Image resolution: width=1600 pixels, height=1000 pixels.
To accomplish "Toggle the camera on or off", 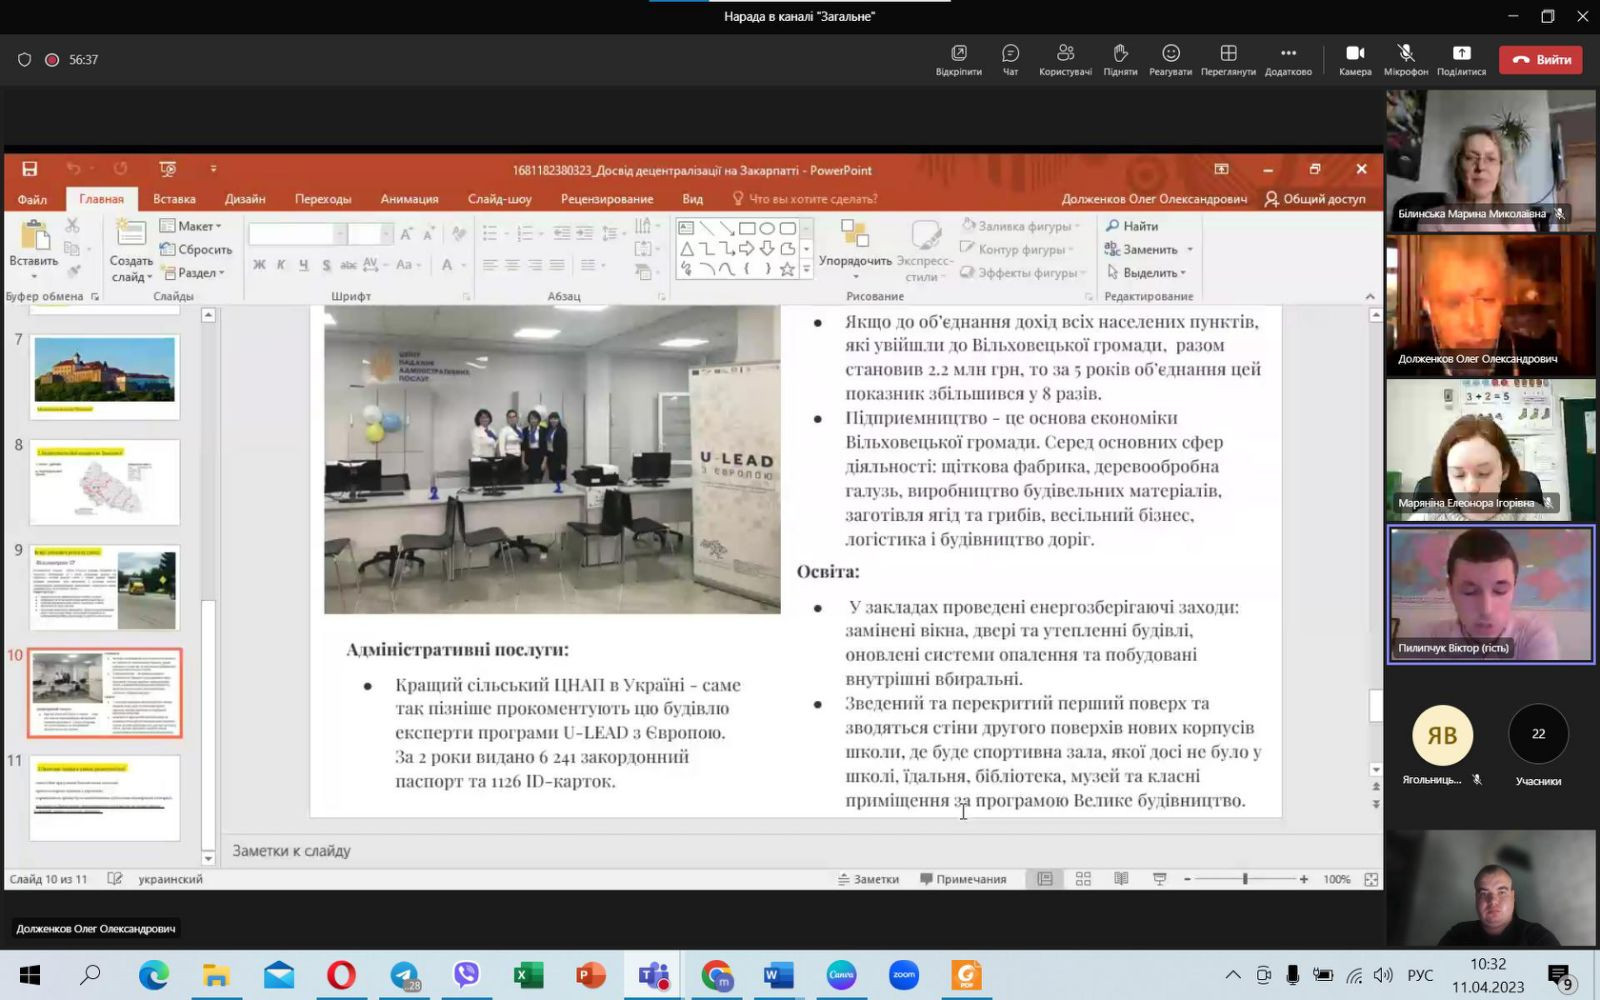I will point(1355,59).
